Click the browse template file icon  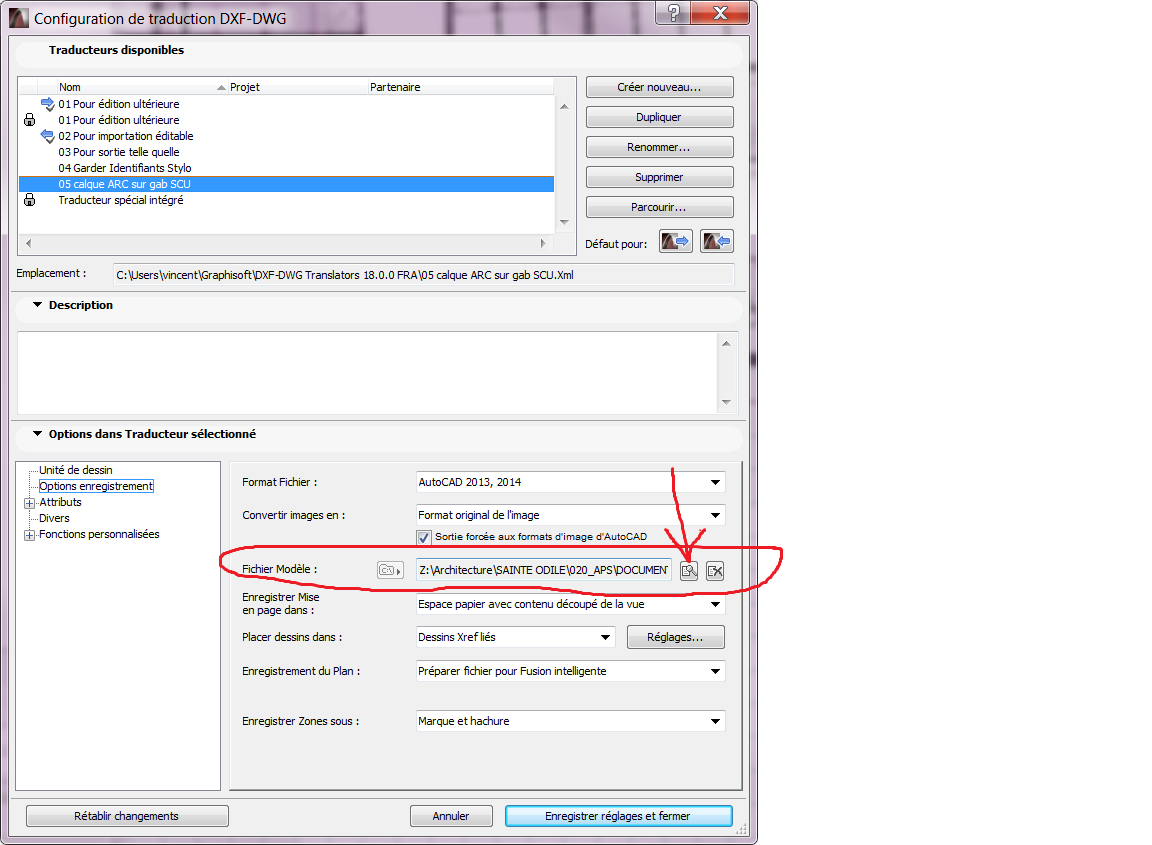[688, 570]
